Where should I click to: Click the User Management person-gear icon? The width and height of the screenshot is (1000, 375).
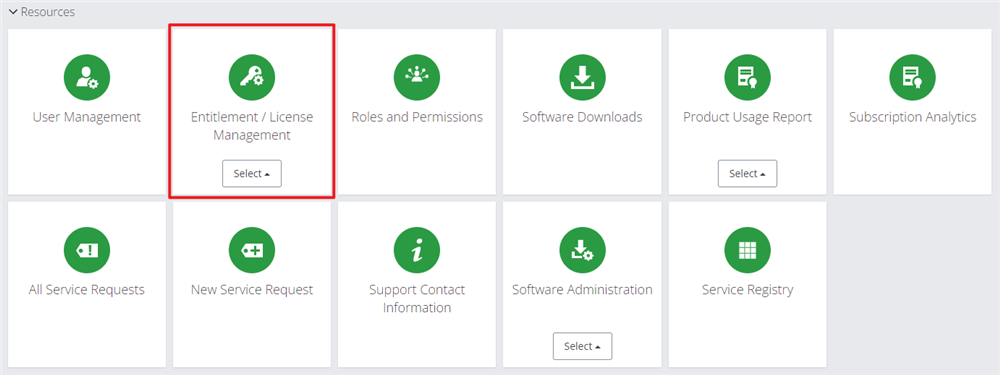87,78
